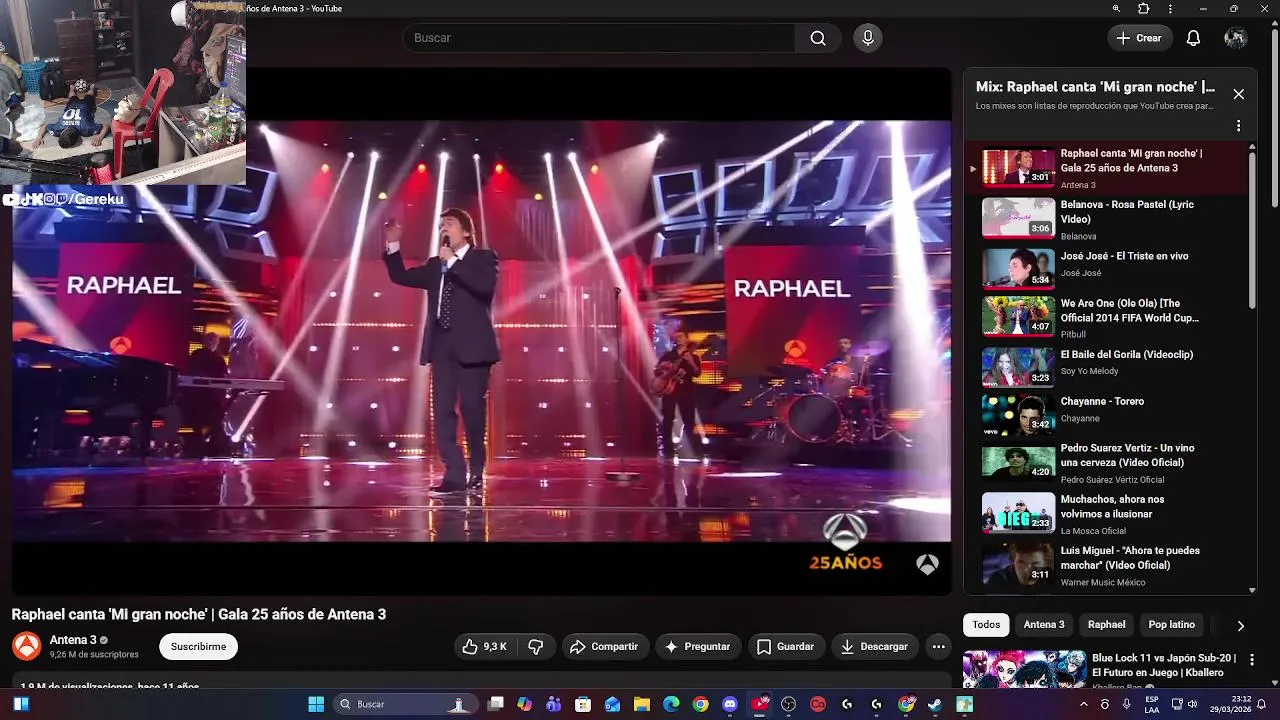Screen dimensions: 1280x720
Task: Select the Antena 3 filter chip
Action: [1044, 625]
